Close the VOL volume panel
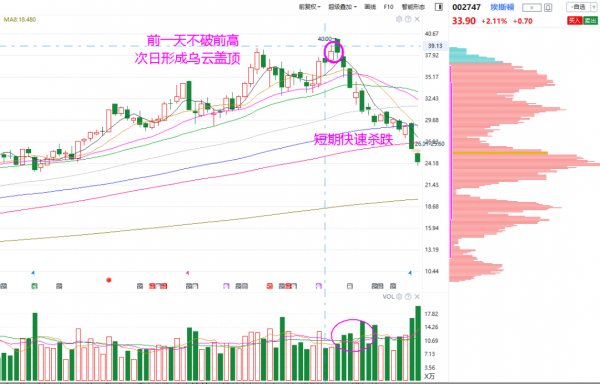 coord(417,297)
